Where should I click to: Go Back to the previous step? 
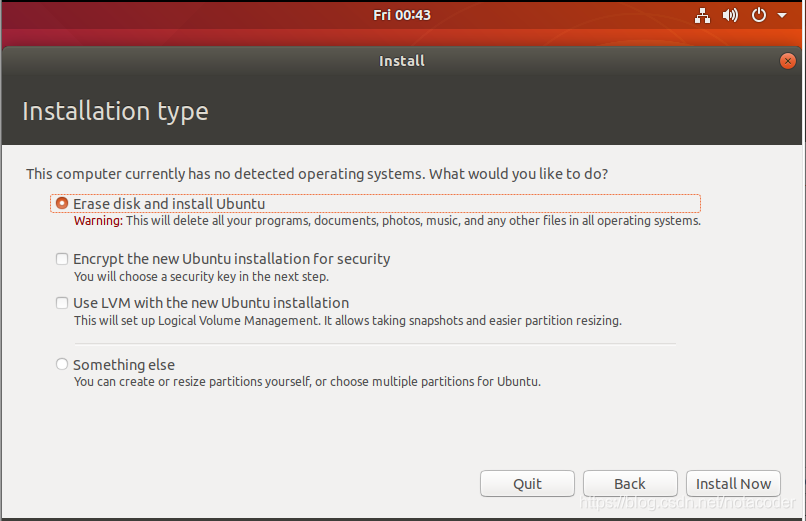point(630,483)
